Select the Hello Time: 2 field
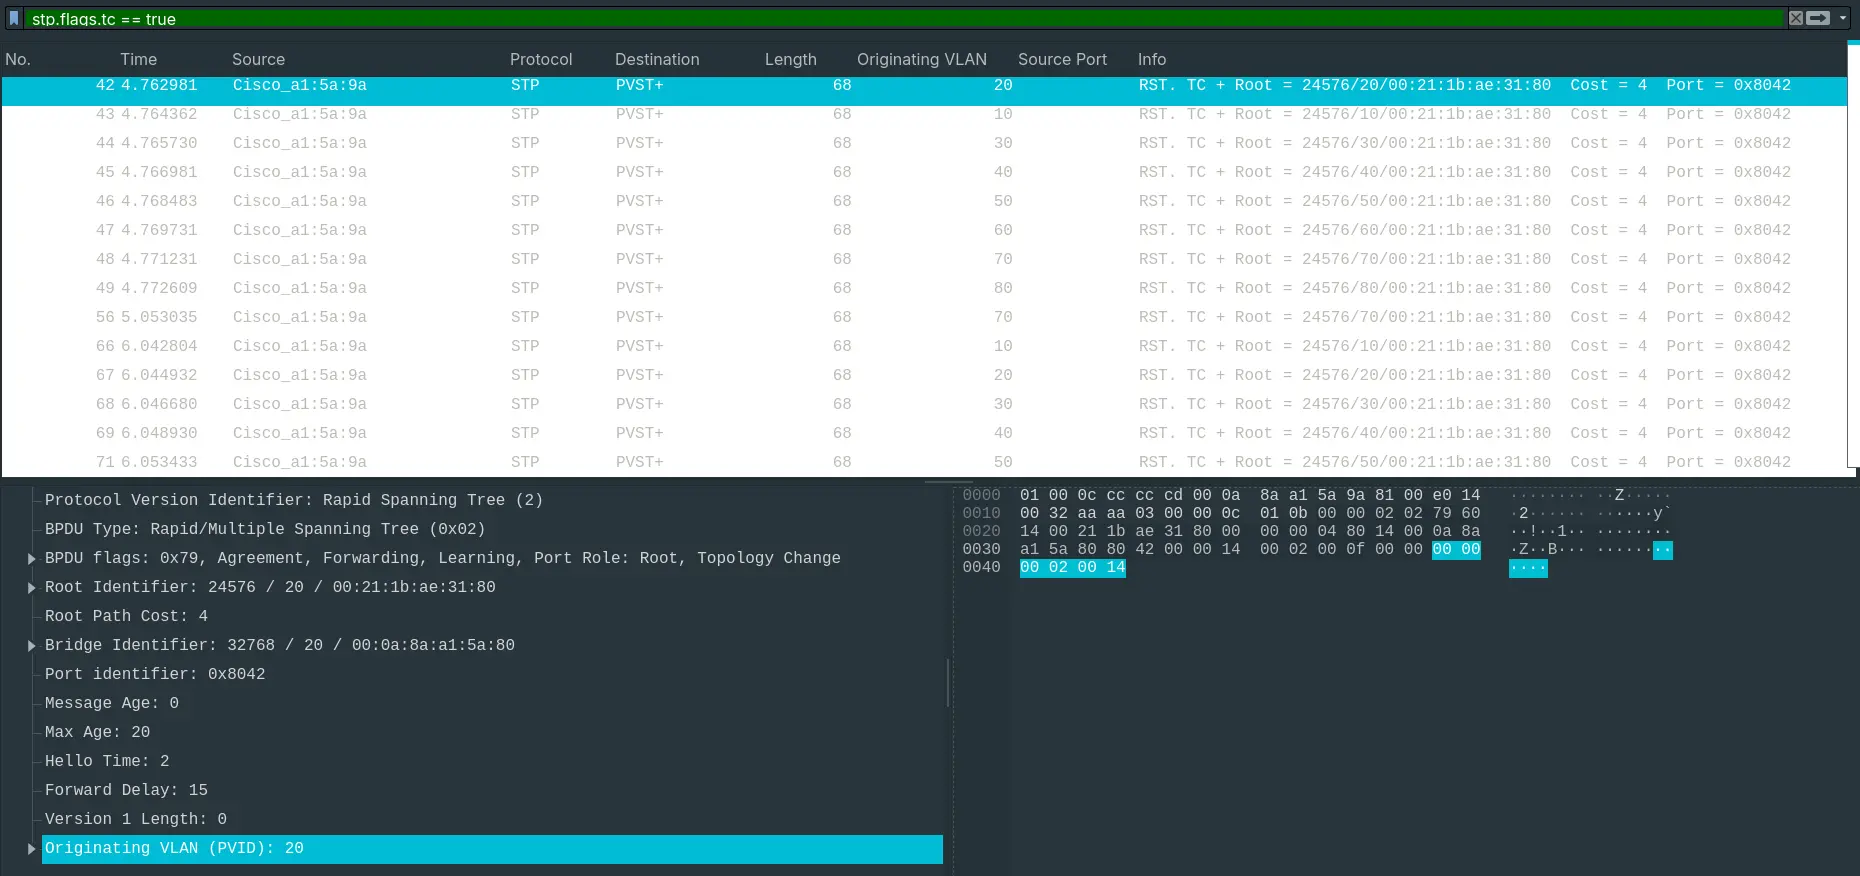Image resolution: width=1860 pixels, height=876 pixels. [x=107, y=761]
